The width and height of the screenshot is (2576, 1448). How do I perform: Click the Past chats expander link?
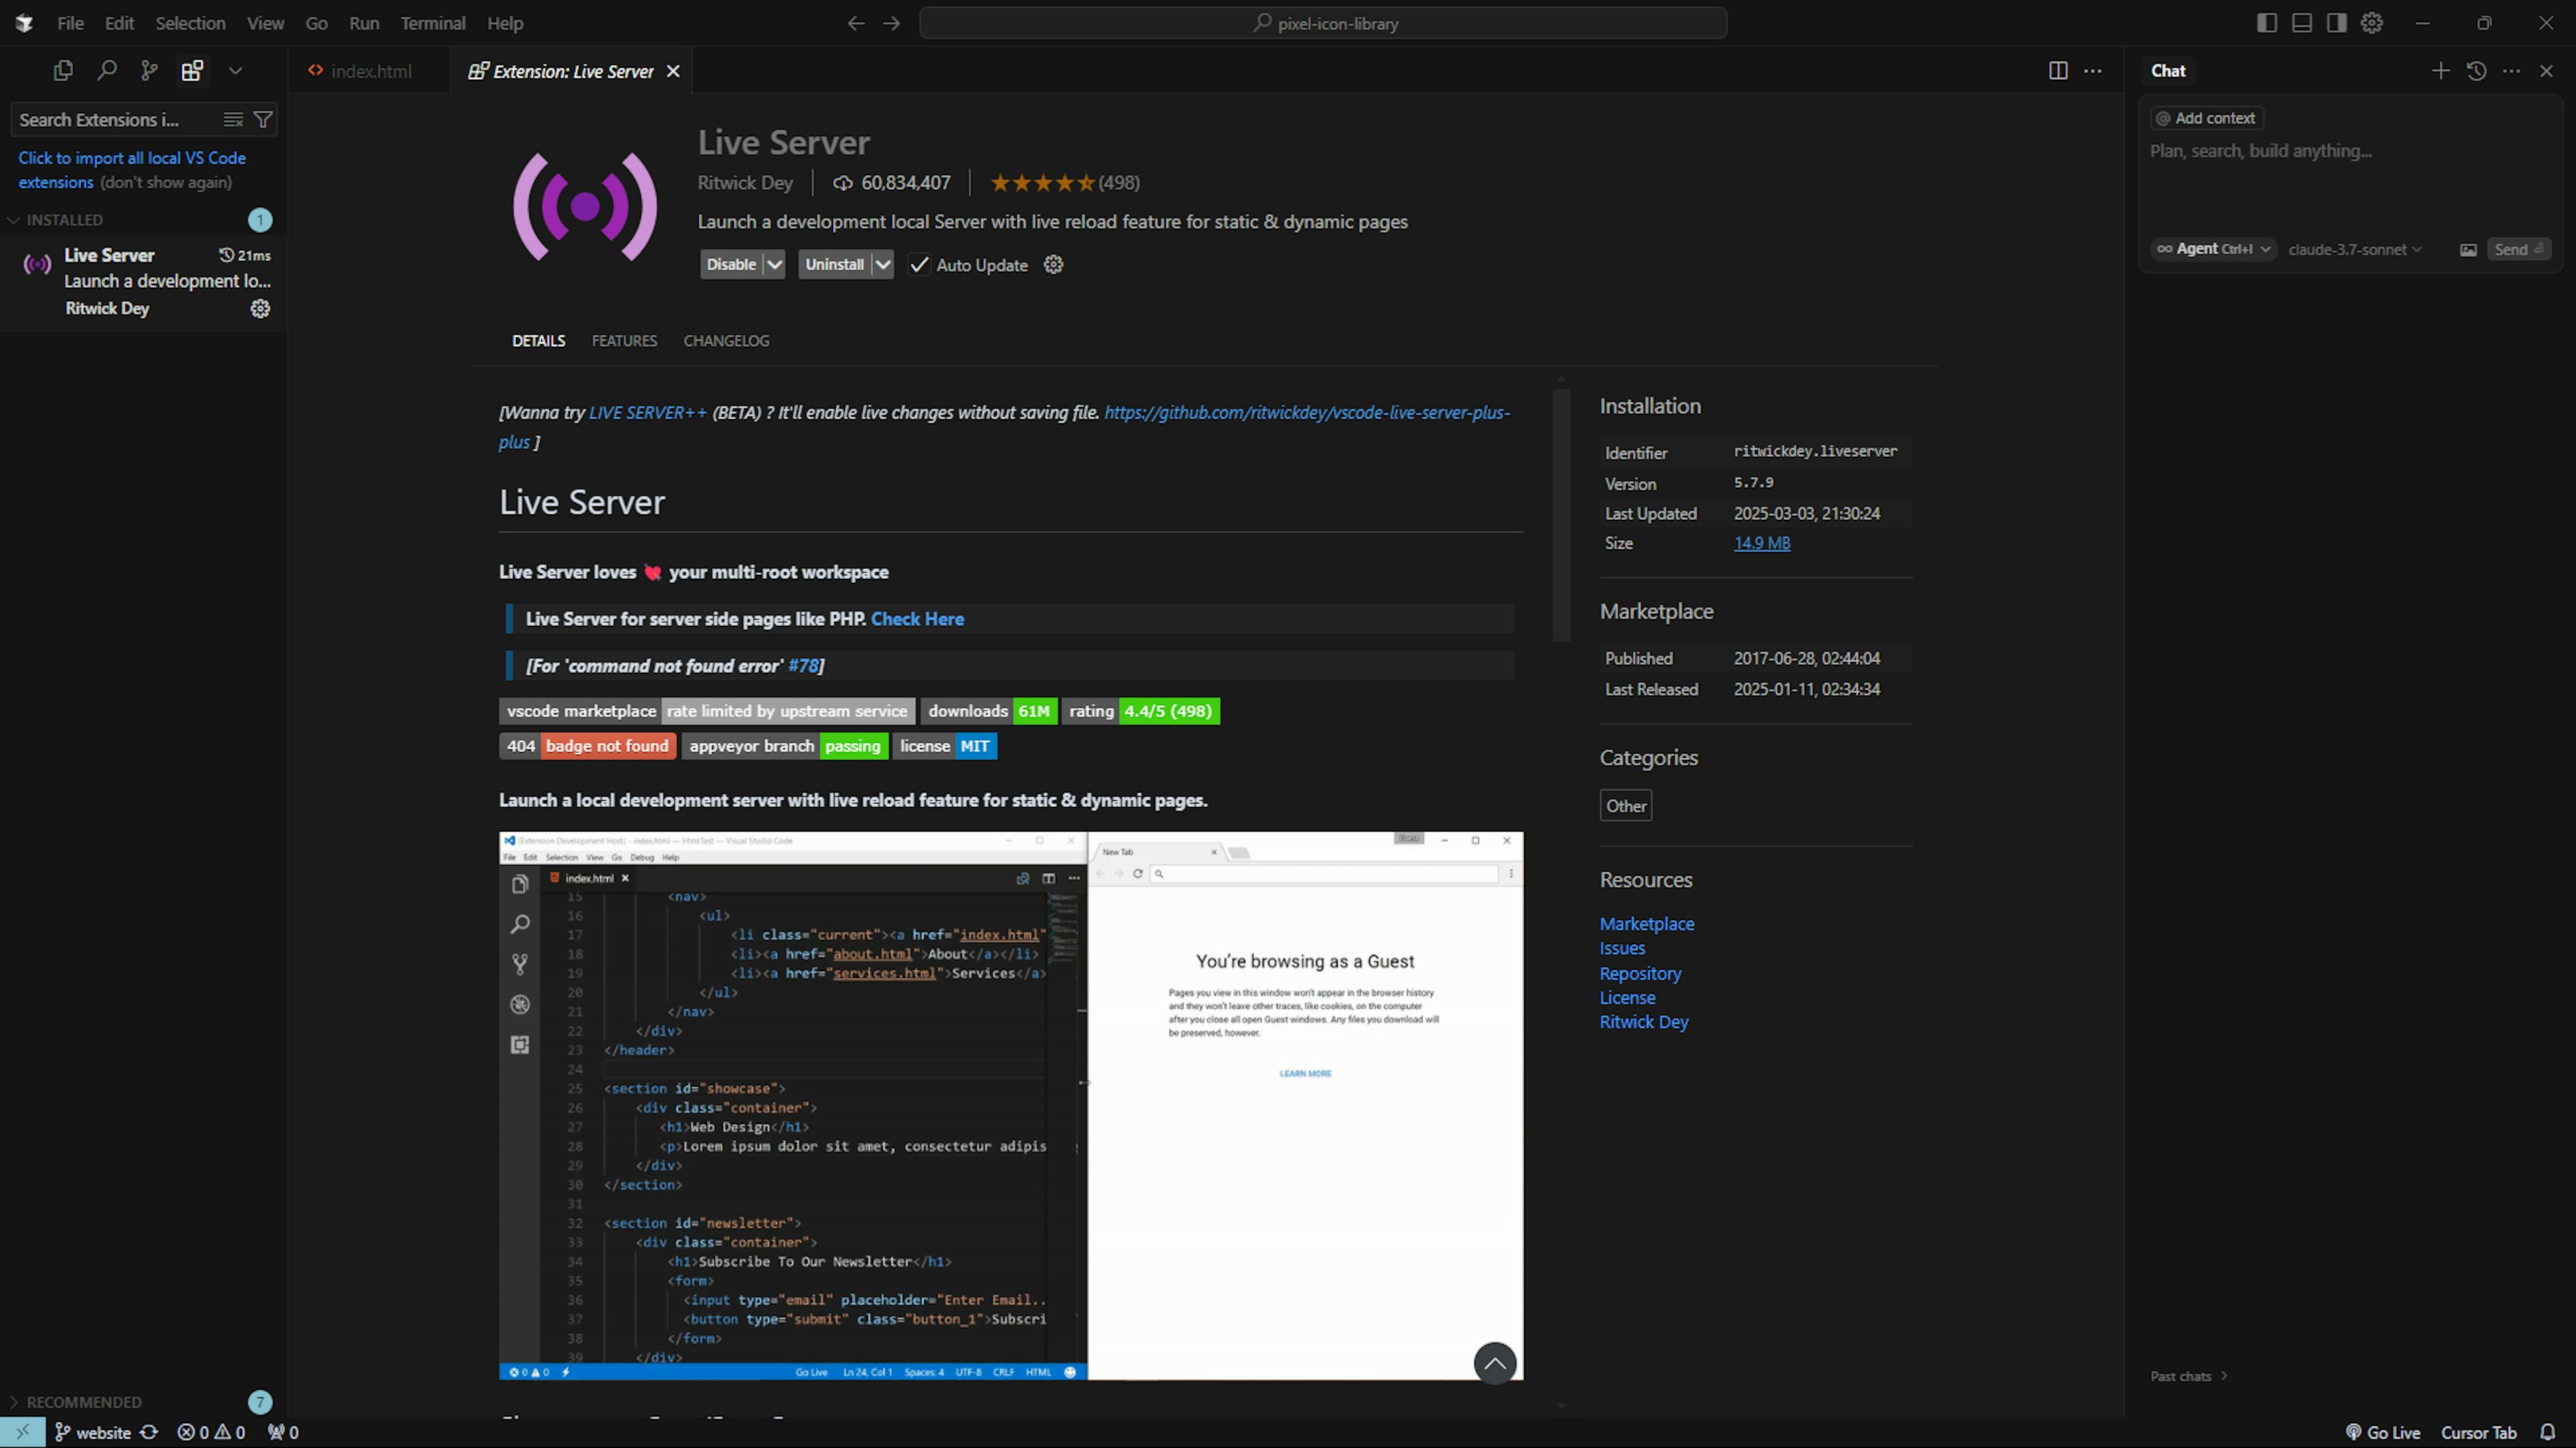point(2188,1376)
